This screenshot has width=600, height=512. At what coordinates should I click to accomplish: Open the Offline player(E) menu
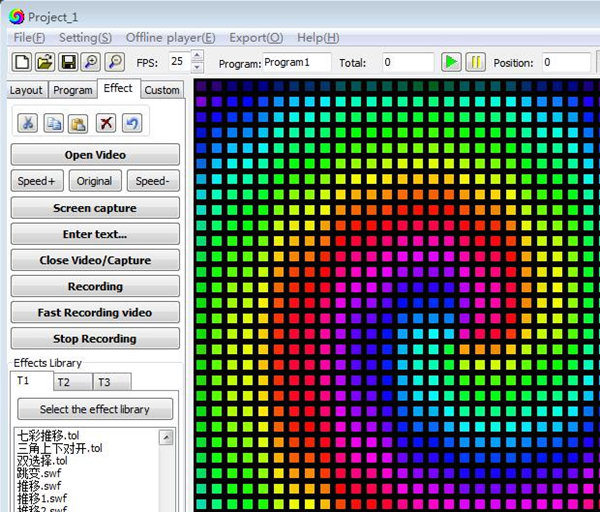pos(171,38)
